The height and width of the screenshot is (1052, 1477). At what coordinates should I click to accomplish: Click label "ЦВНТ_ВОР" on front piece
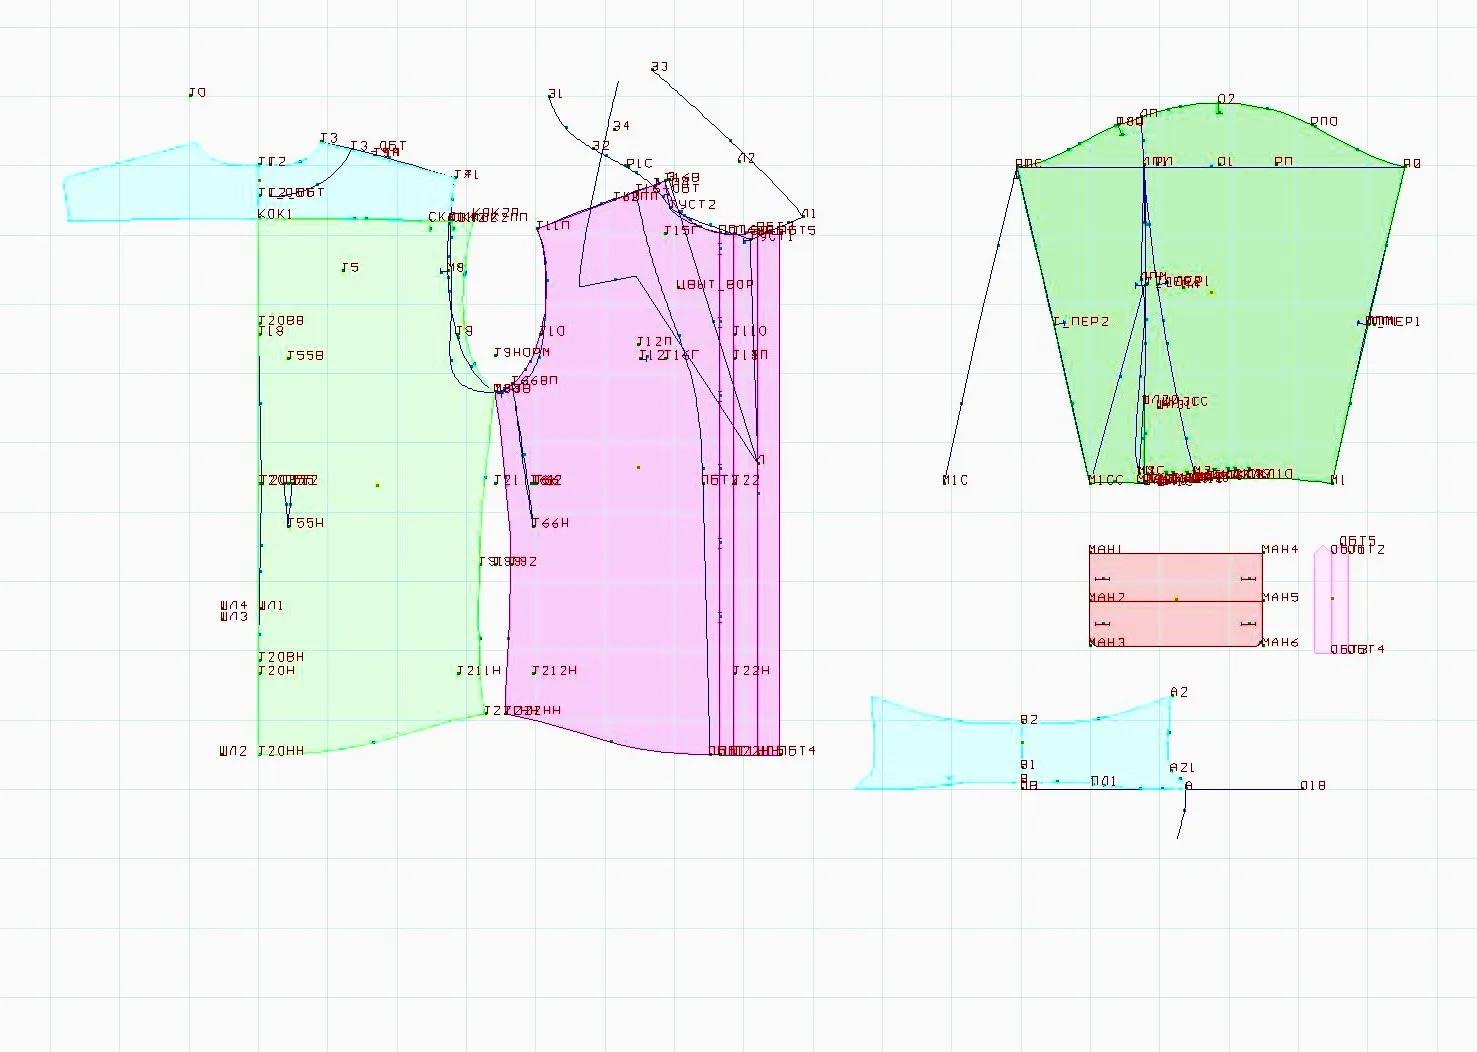pyautogui.click(x=715, y=285)
